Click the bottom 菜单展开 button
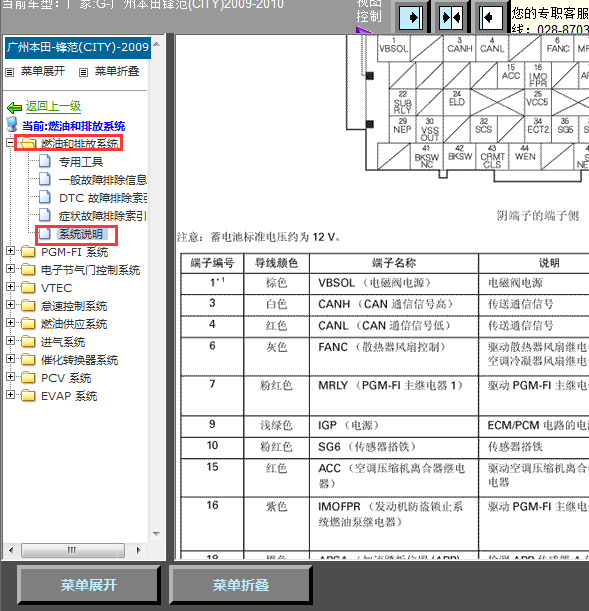This screenshot has width=589, height=611. (88, 585)
